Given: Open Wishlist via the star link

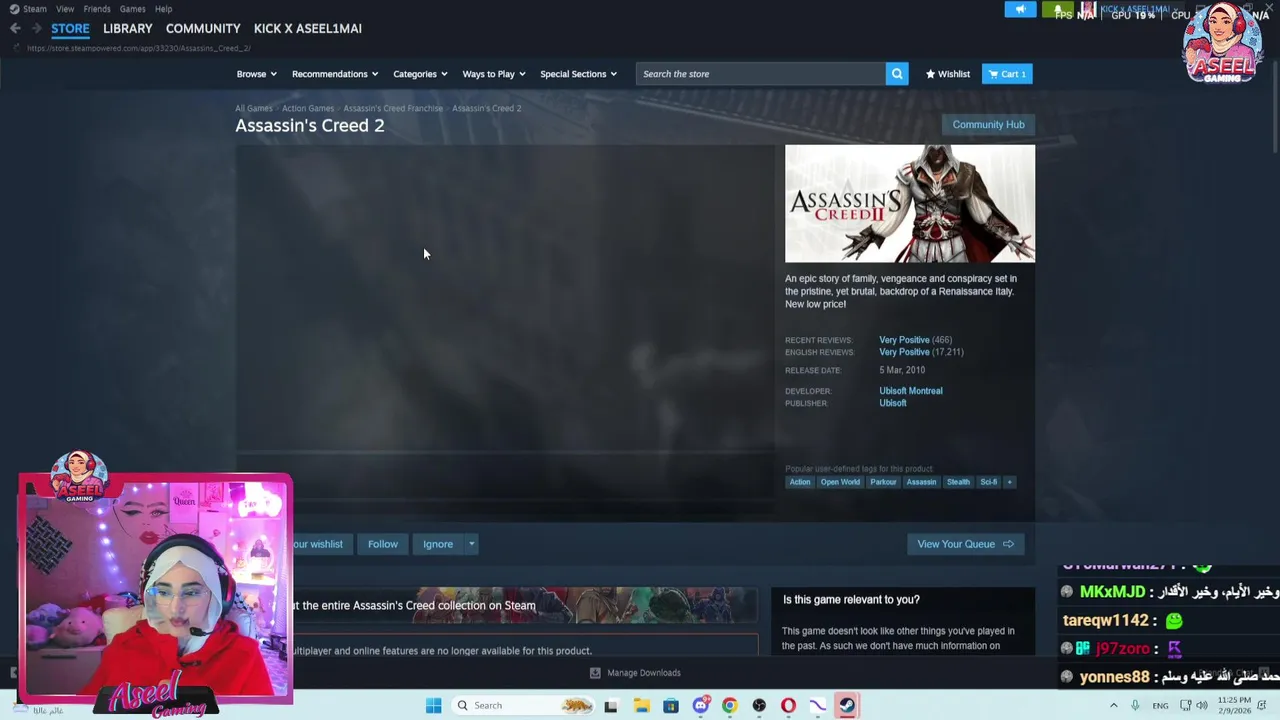Looking at the screenshot, I should [x=948, y=74].
